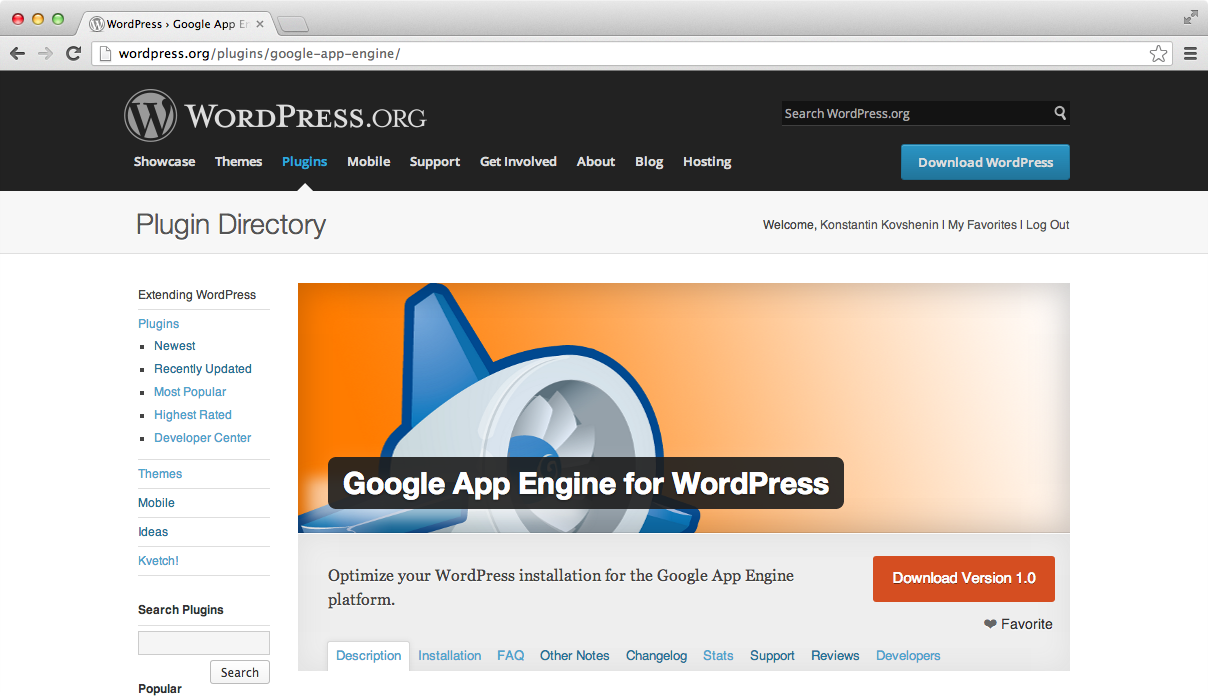Click the Download Version 1.0 button
Screen dimensions: 1208x696
point(964,578)
